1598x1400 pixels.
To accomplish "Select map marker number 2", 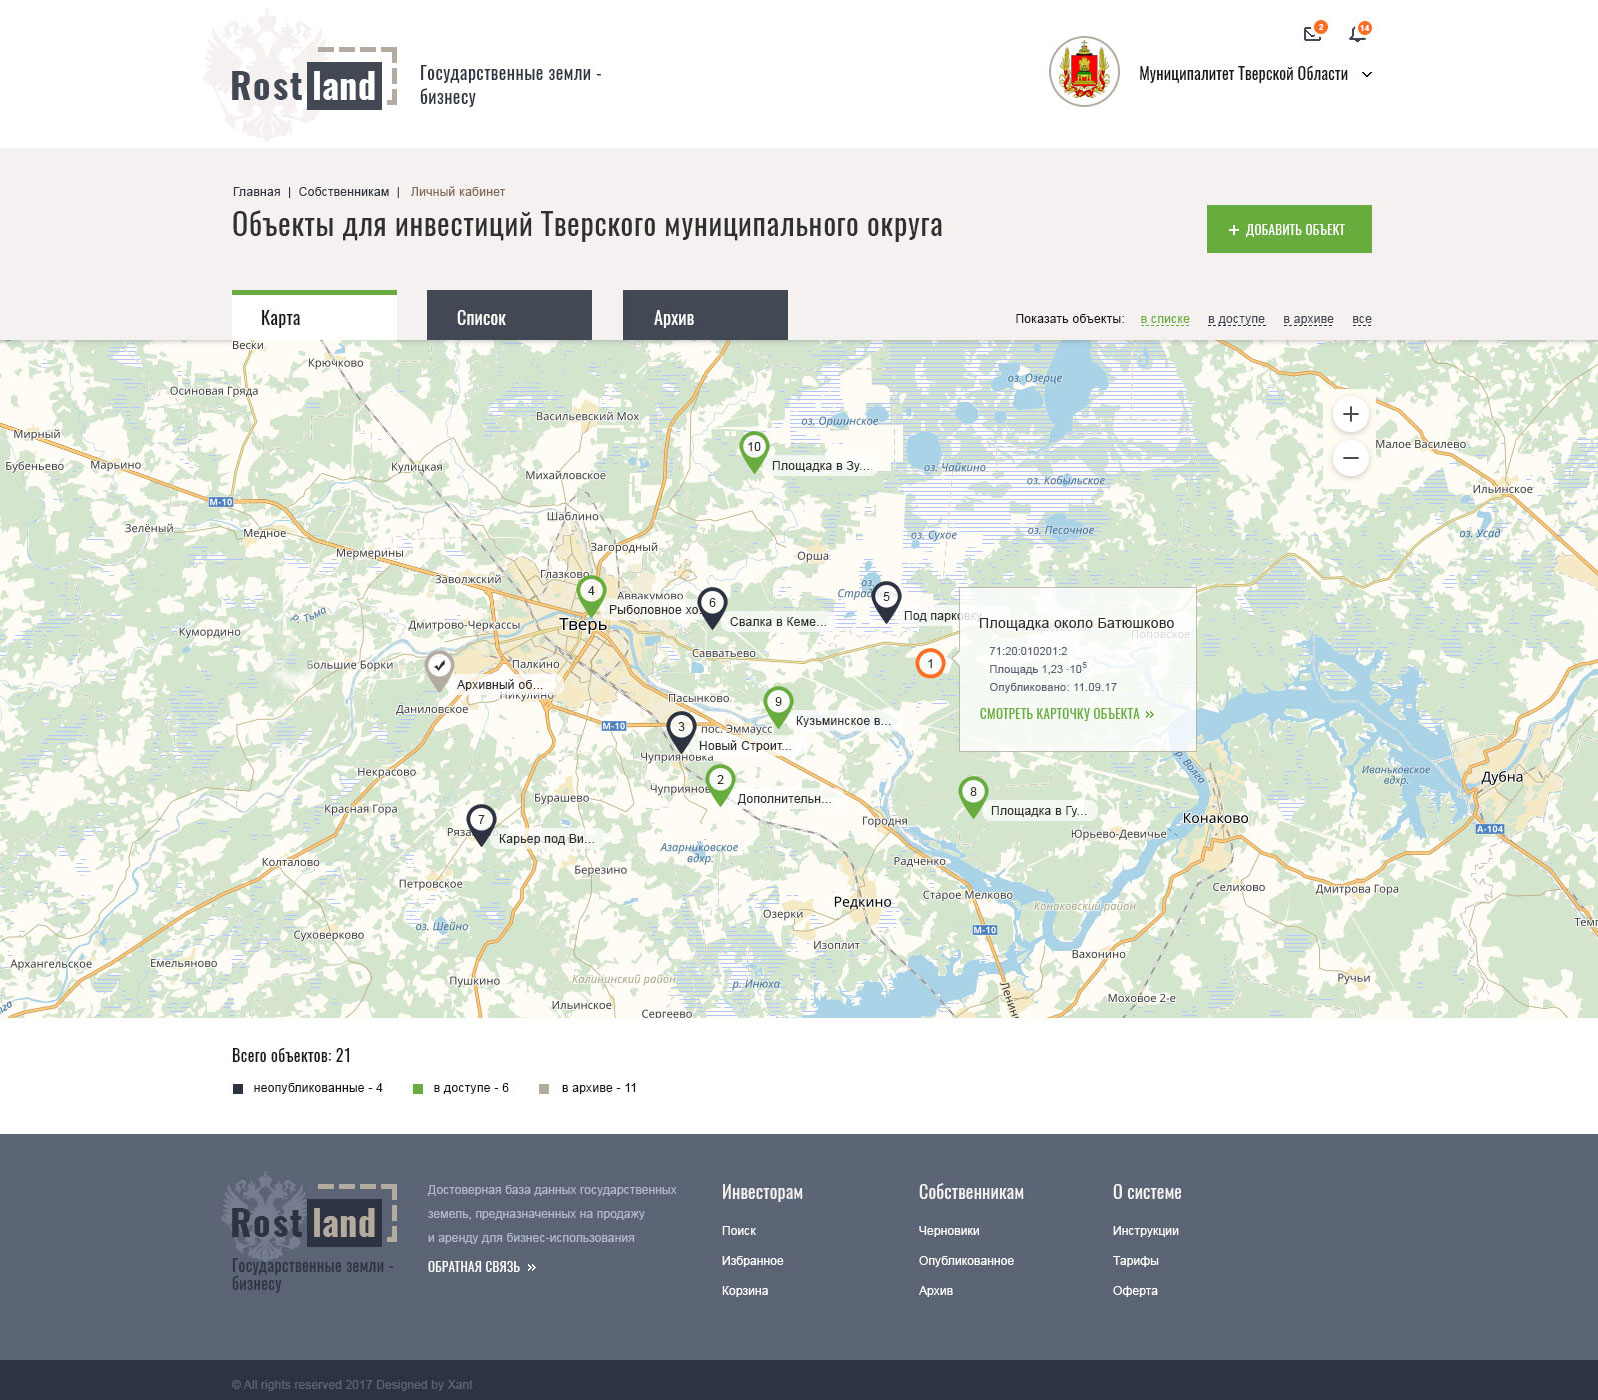I will point(720,784).
